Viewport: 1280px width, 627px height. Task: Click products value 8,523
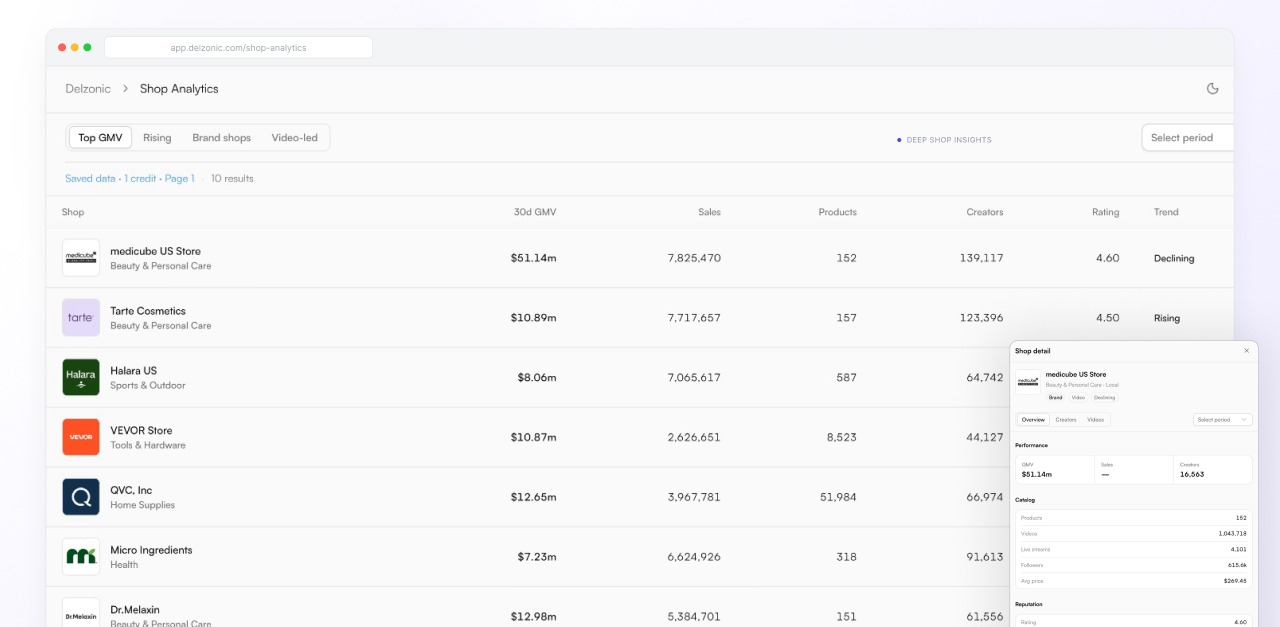pyautogui.click(x=842, y=437)
